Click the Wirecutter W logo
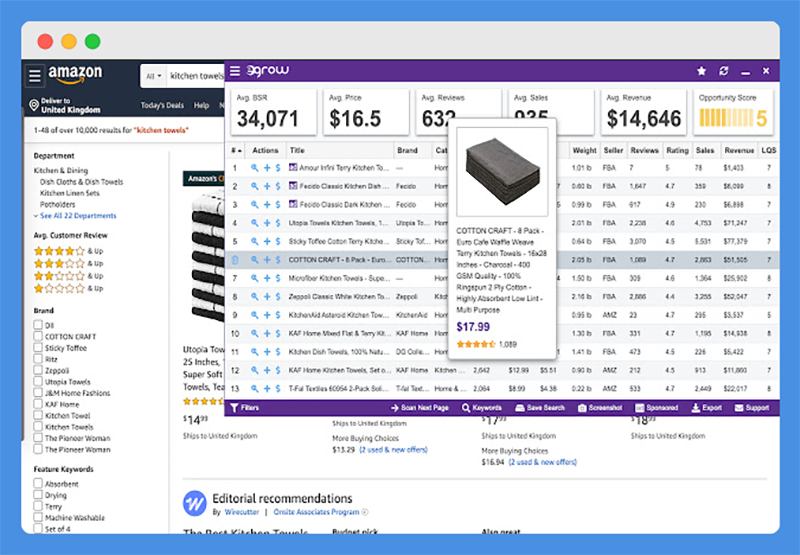This screenshot has height=555, width=800. point(194,503)
